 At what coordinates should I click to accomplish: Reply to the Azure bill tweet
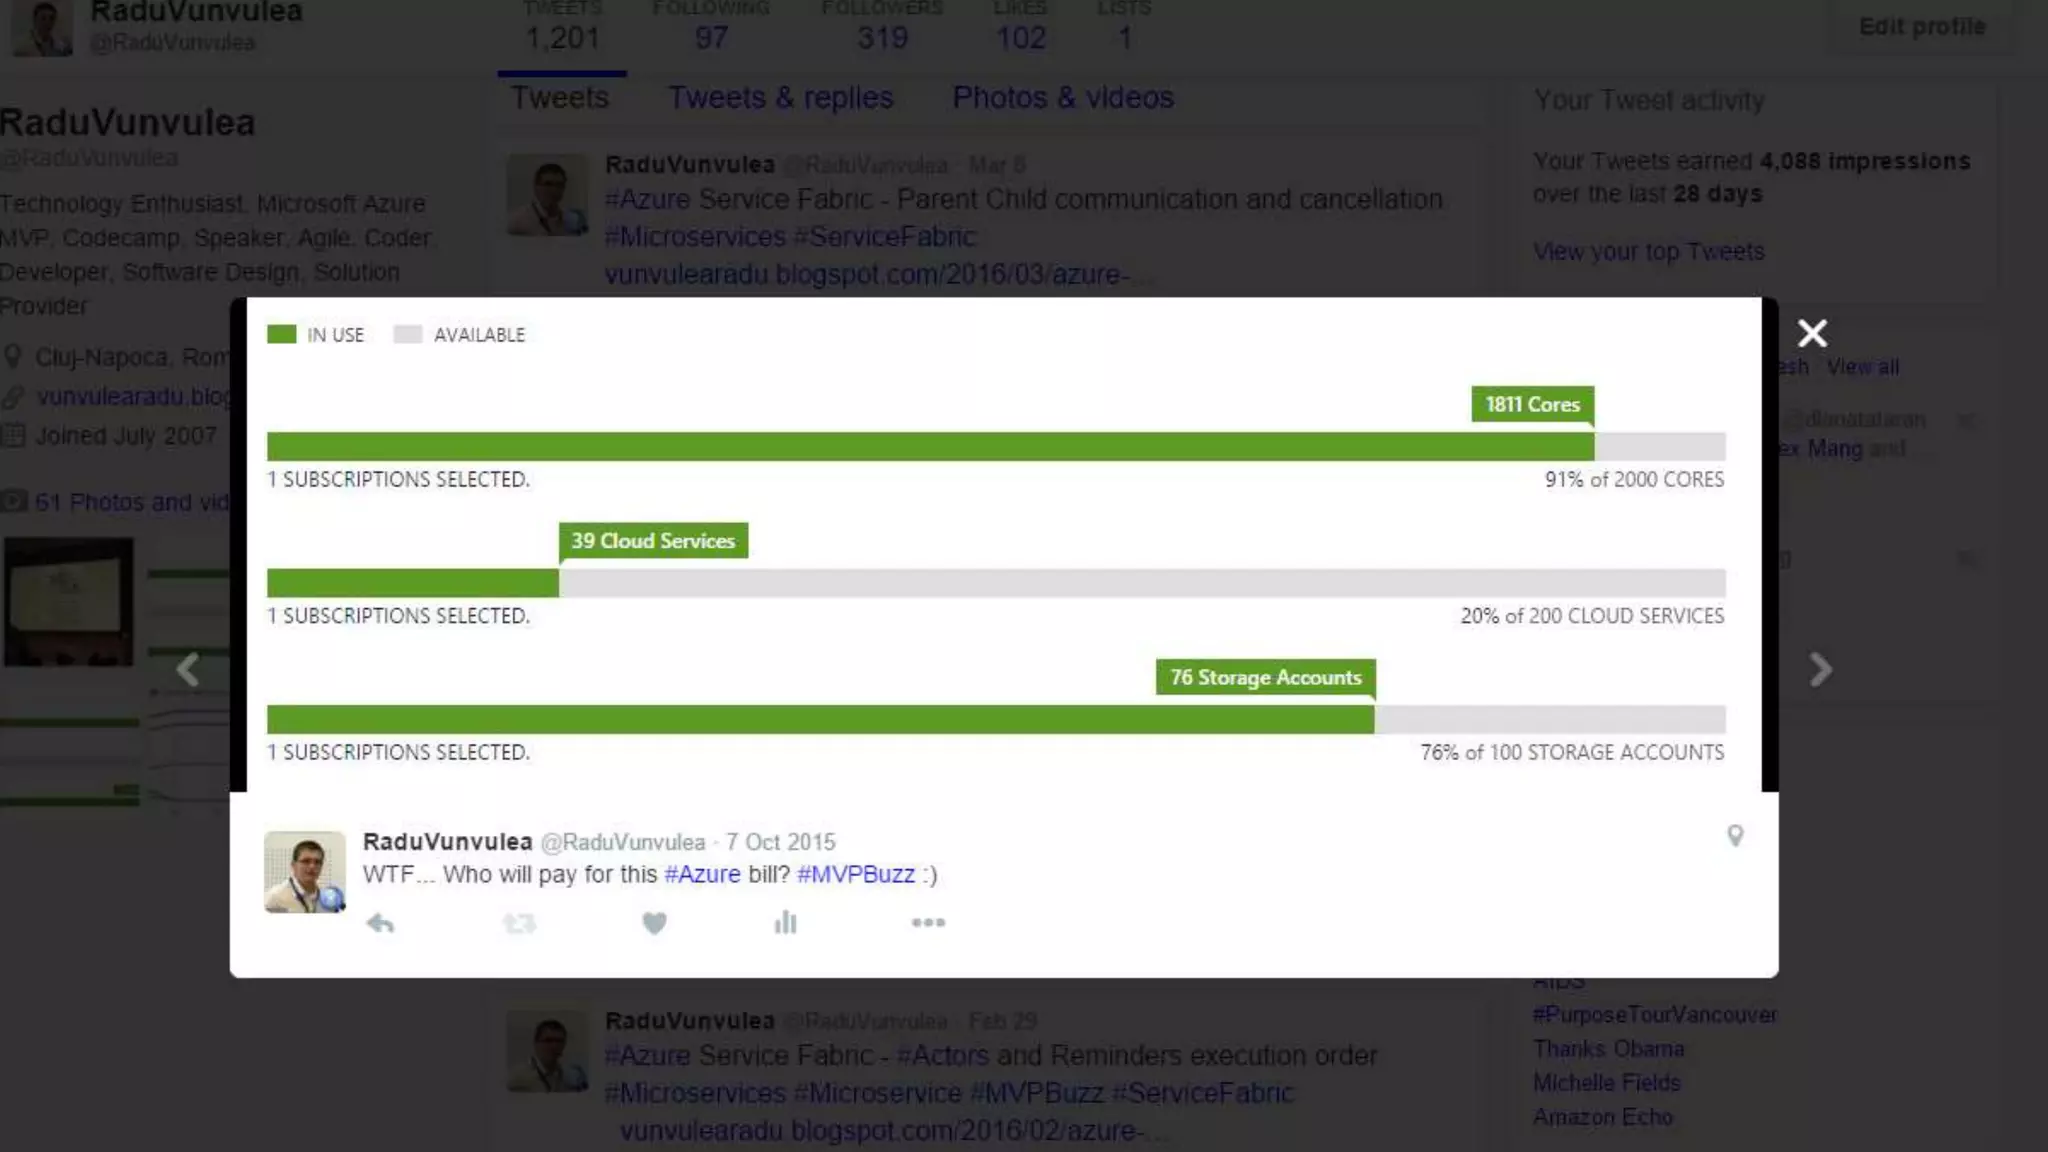(x=380, y=923)
